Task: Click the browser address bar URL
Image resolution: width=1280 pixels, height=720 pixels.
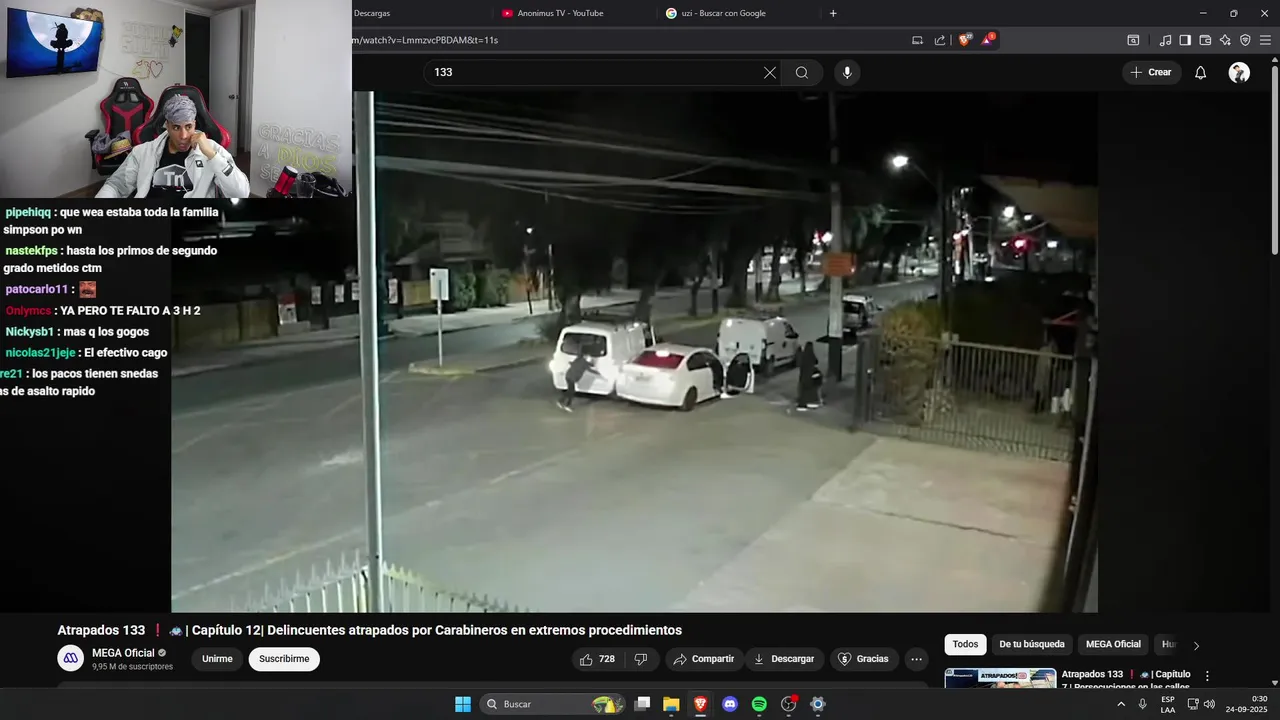Action: click(425, 40)
